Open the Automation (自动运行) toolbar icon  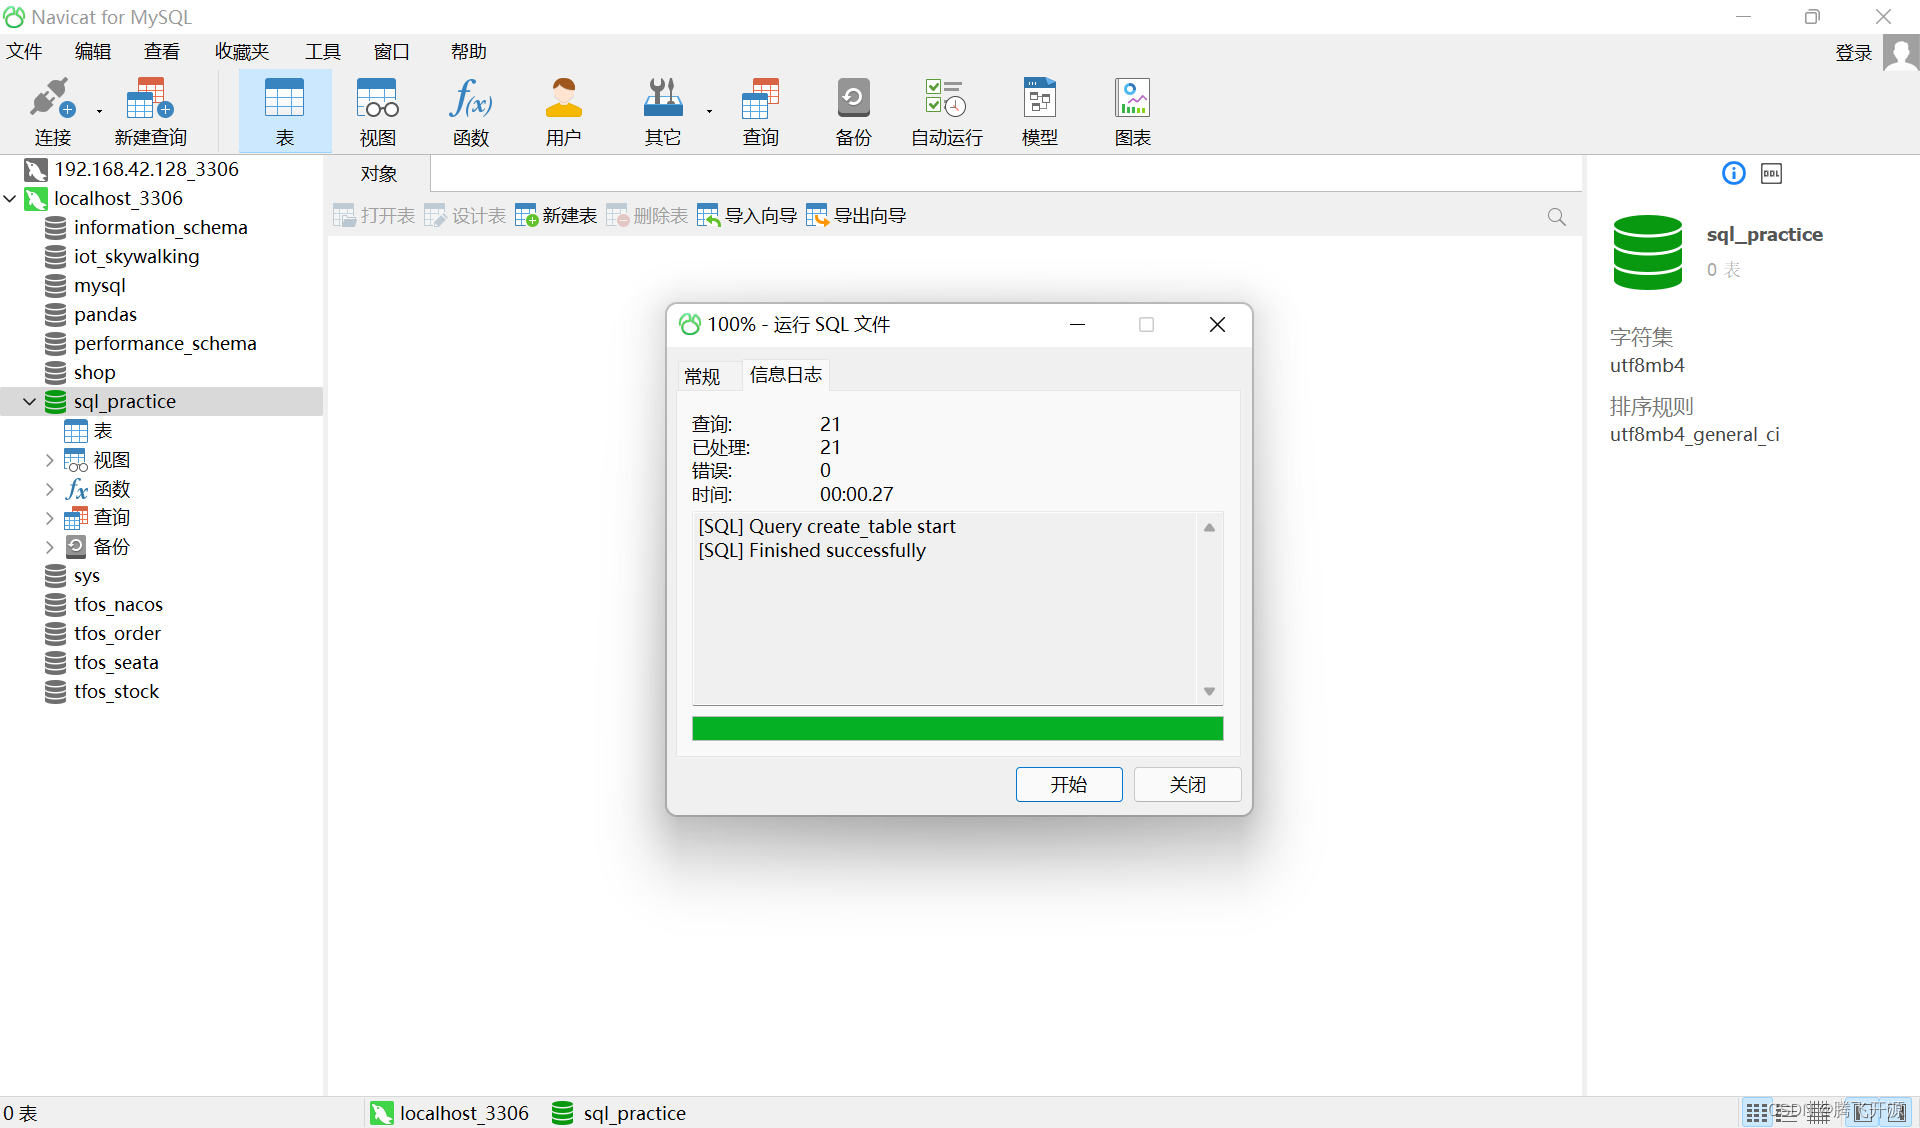tap(946, 111)
